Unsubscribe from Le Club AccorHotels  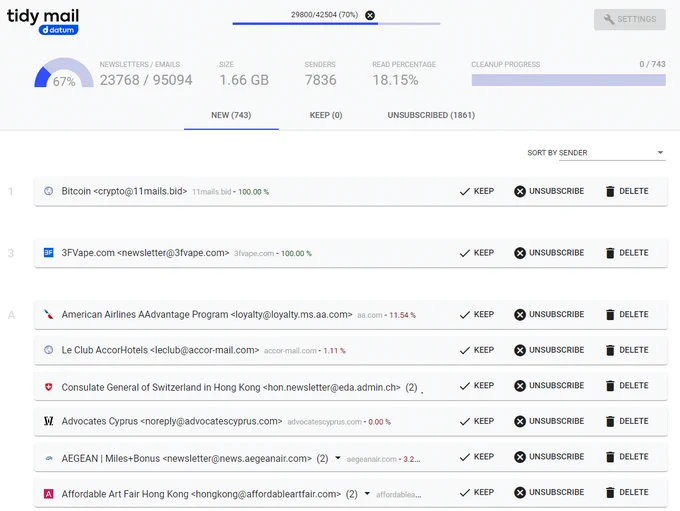(x=549, y=350)
